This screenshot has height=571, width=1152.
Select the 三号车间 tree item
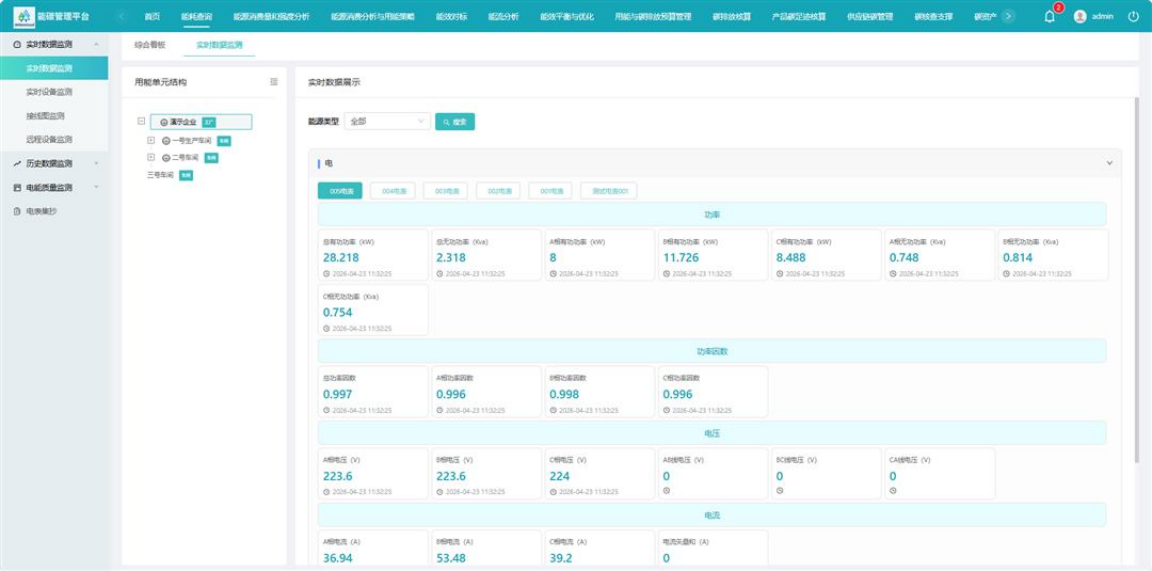[160, 175]
